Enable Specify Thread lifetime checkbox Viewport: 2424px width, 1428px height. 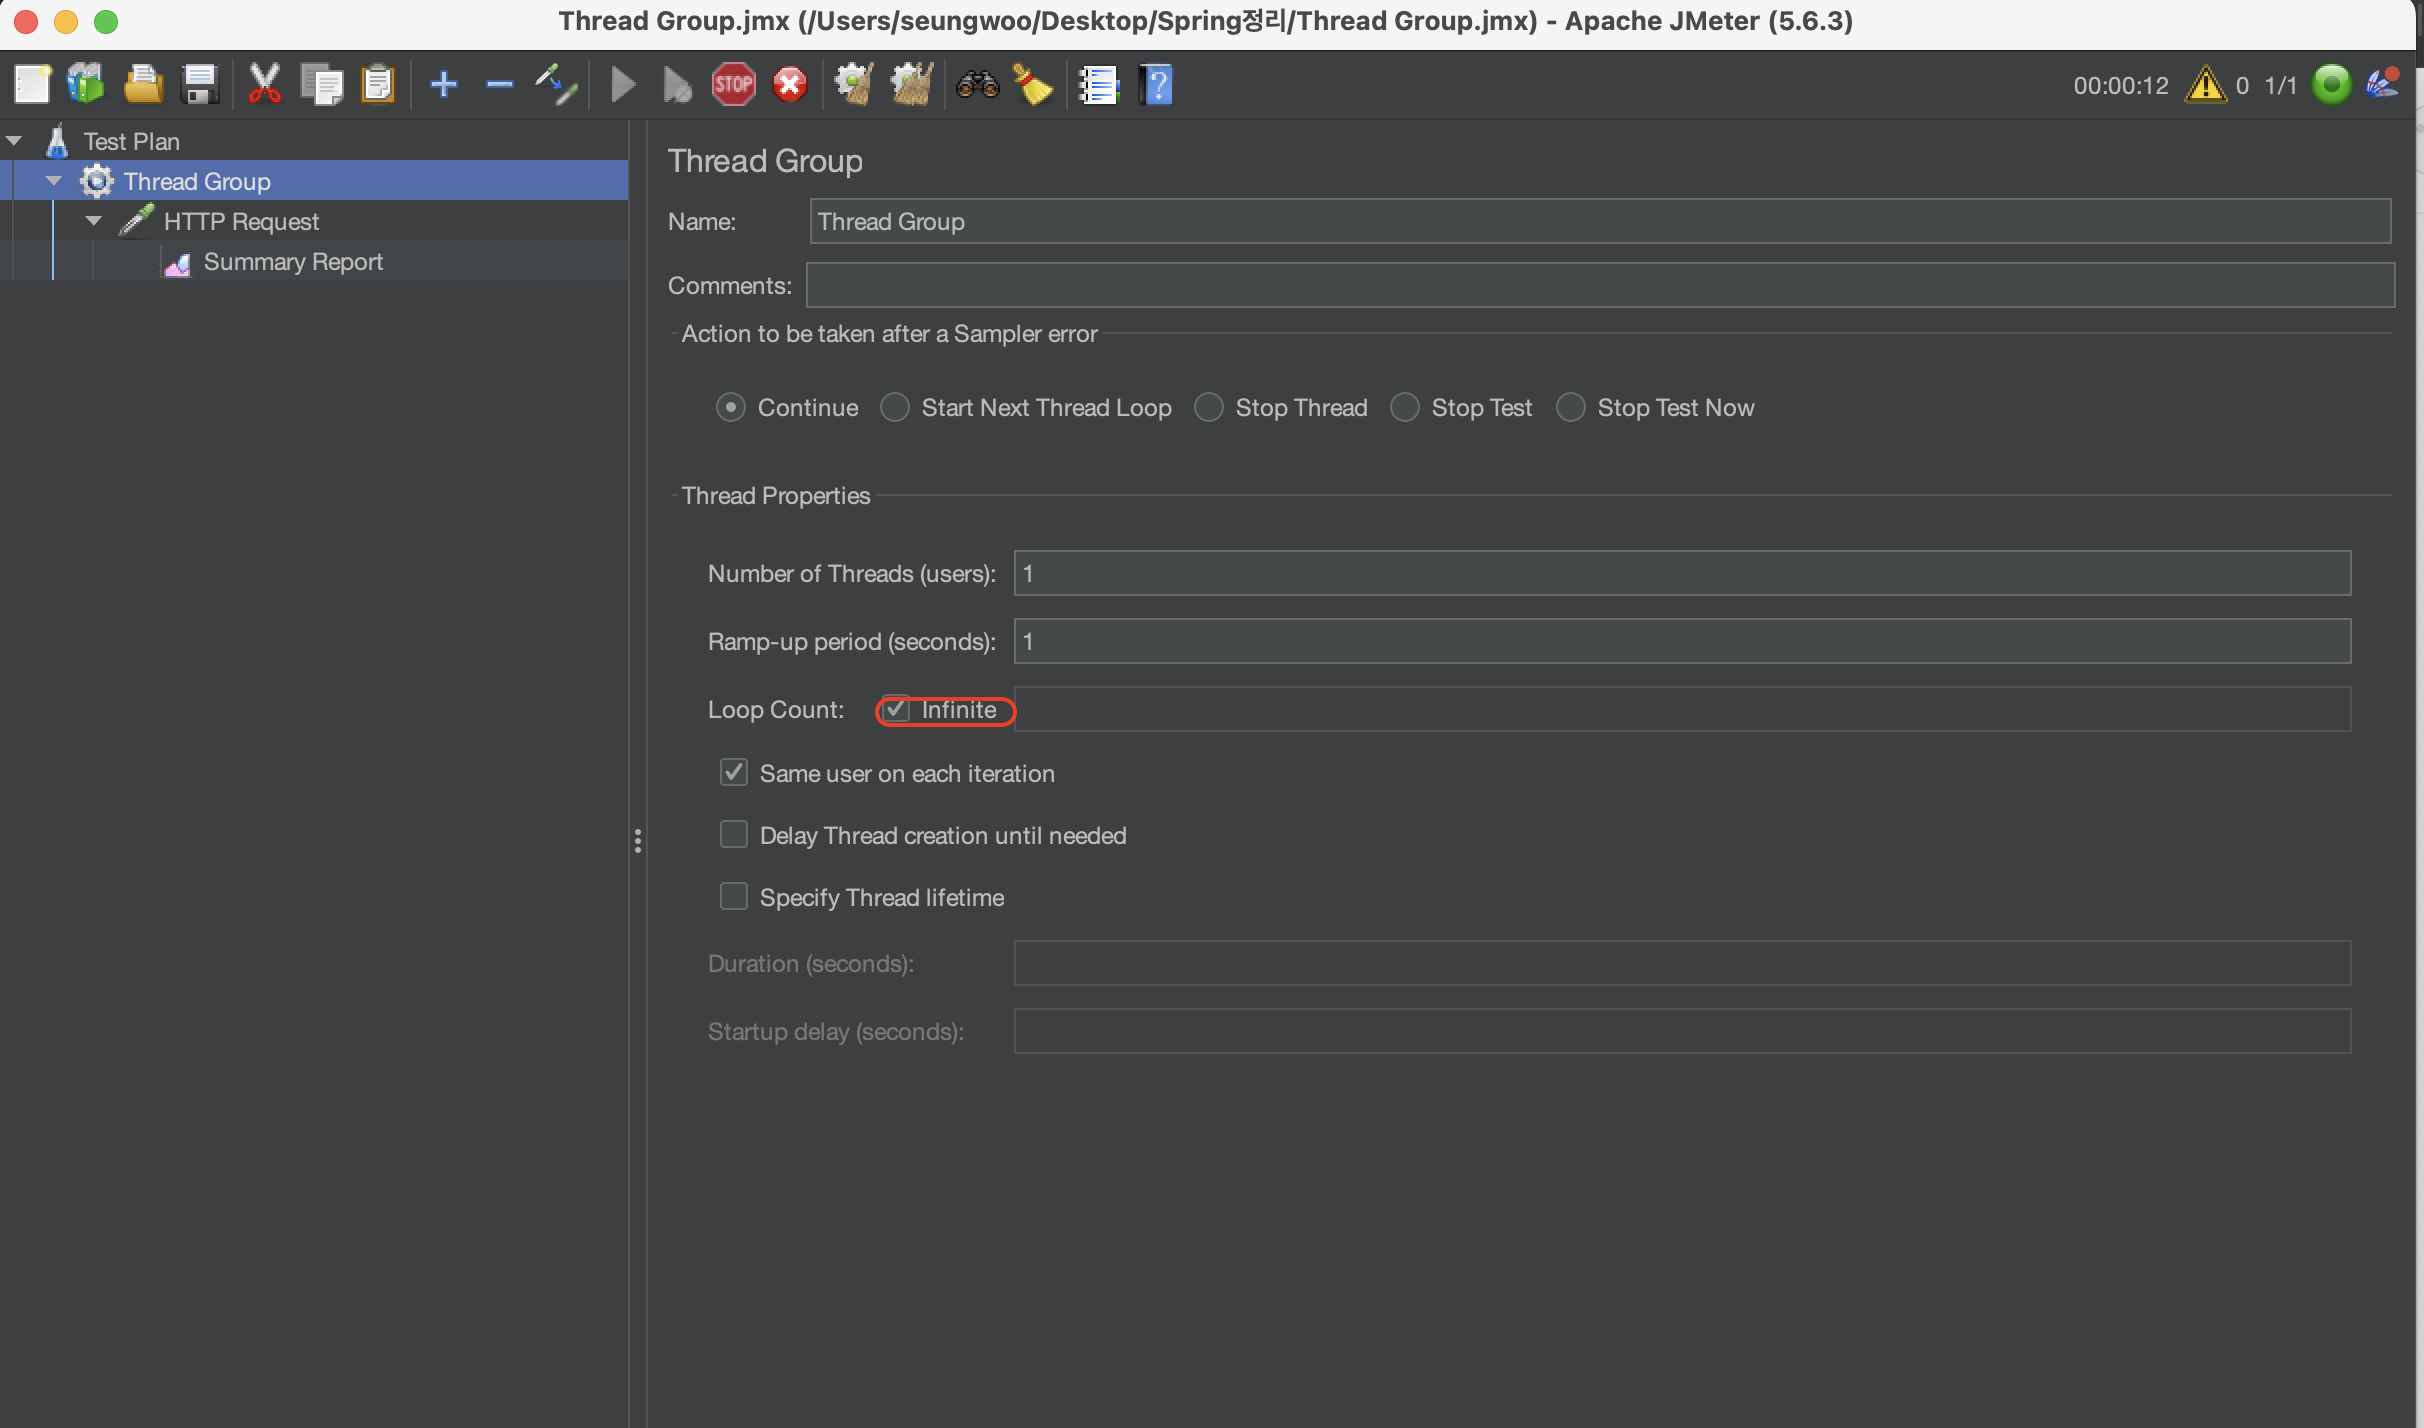tap(734, 896)
